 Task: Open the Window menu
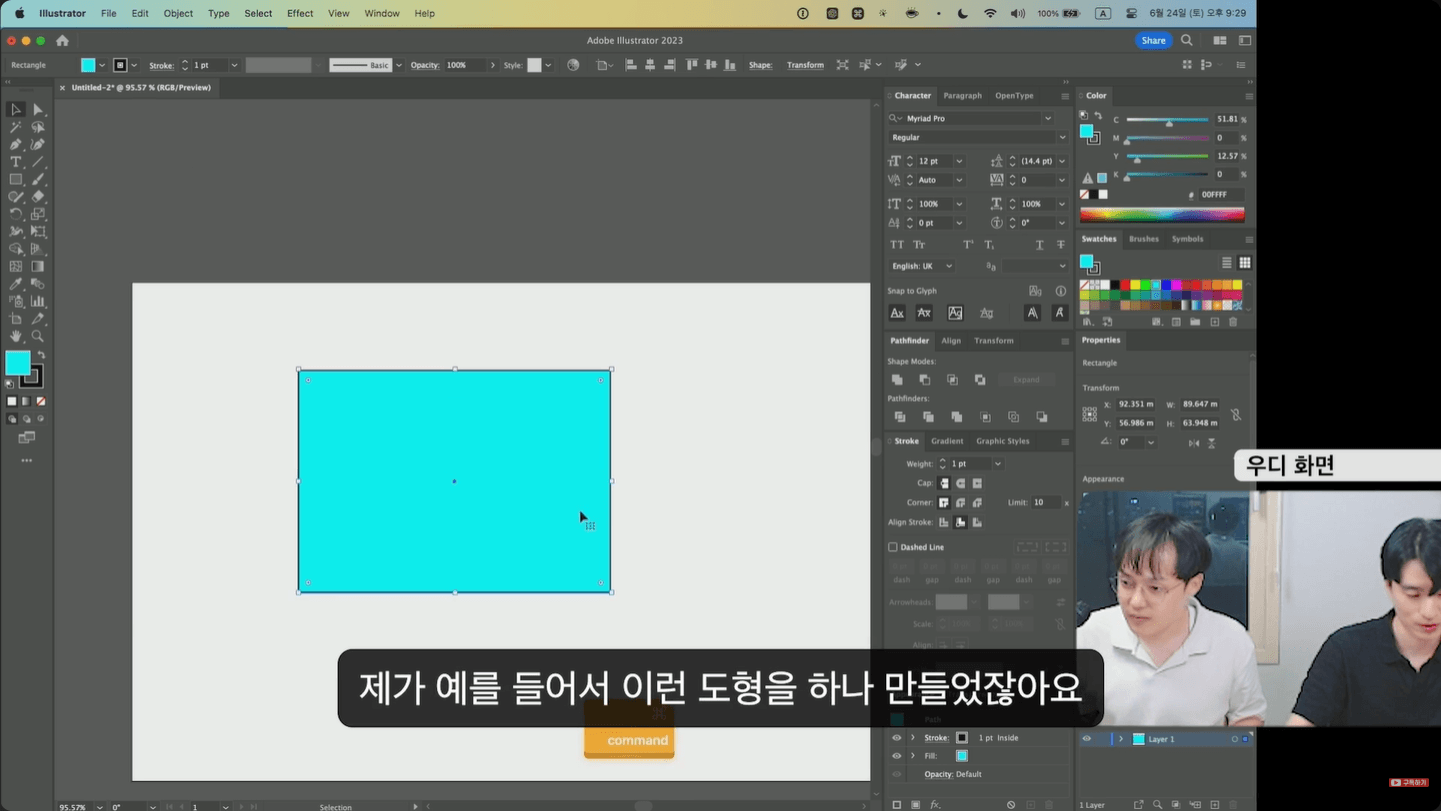382,13
